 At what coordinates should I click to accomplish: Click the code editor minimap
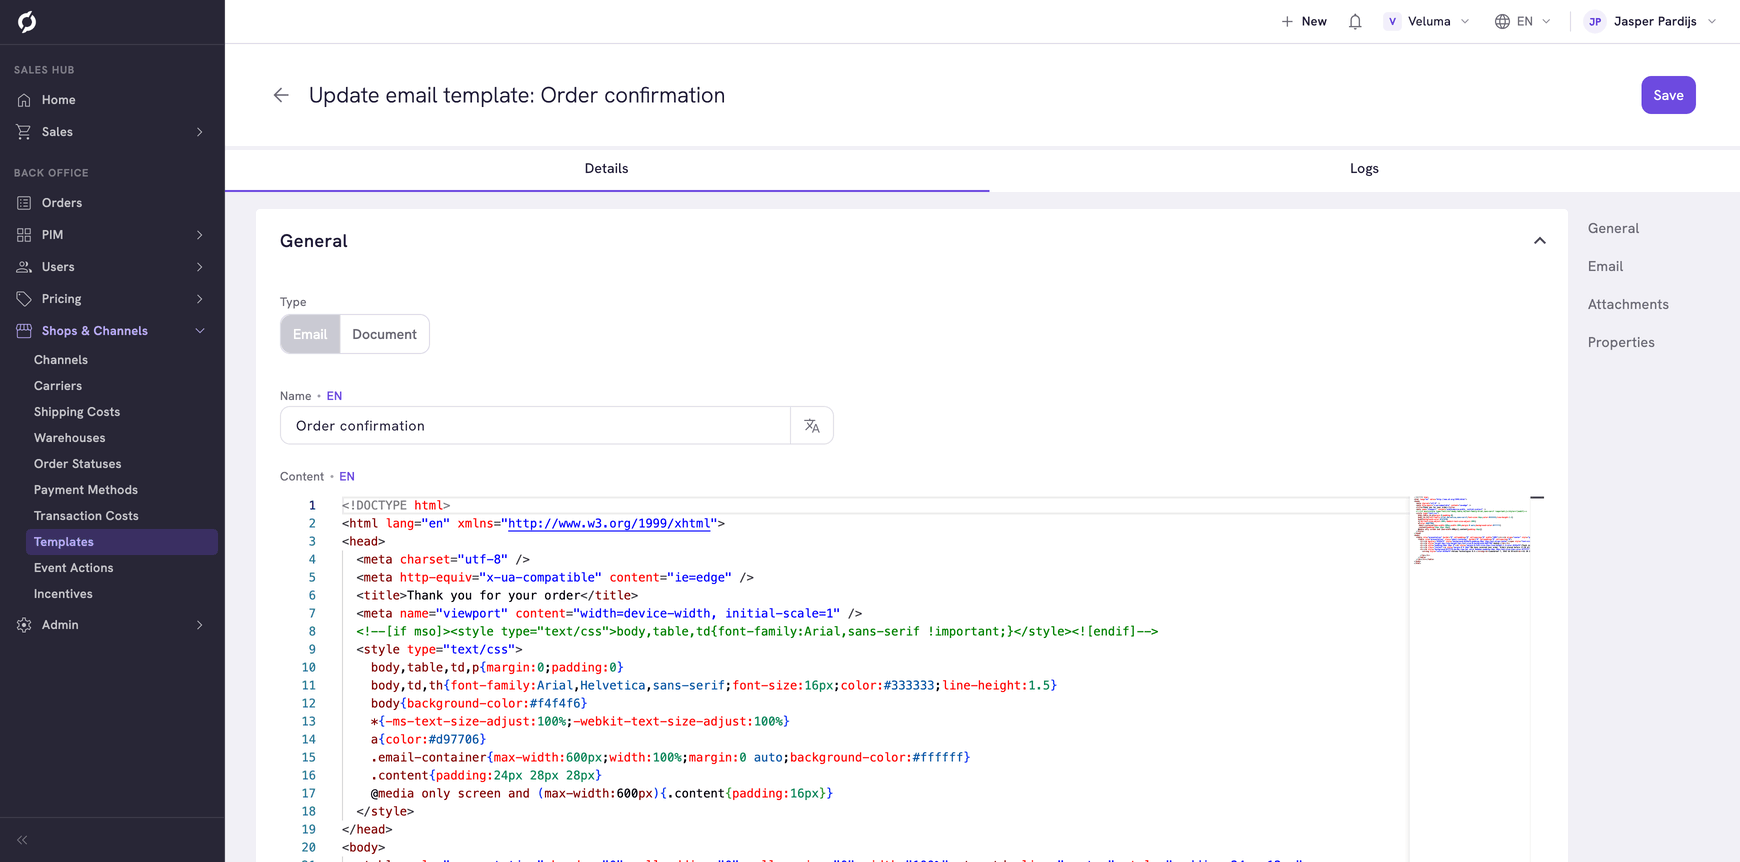(1470, 530)
